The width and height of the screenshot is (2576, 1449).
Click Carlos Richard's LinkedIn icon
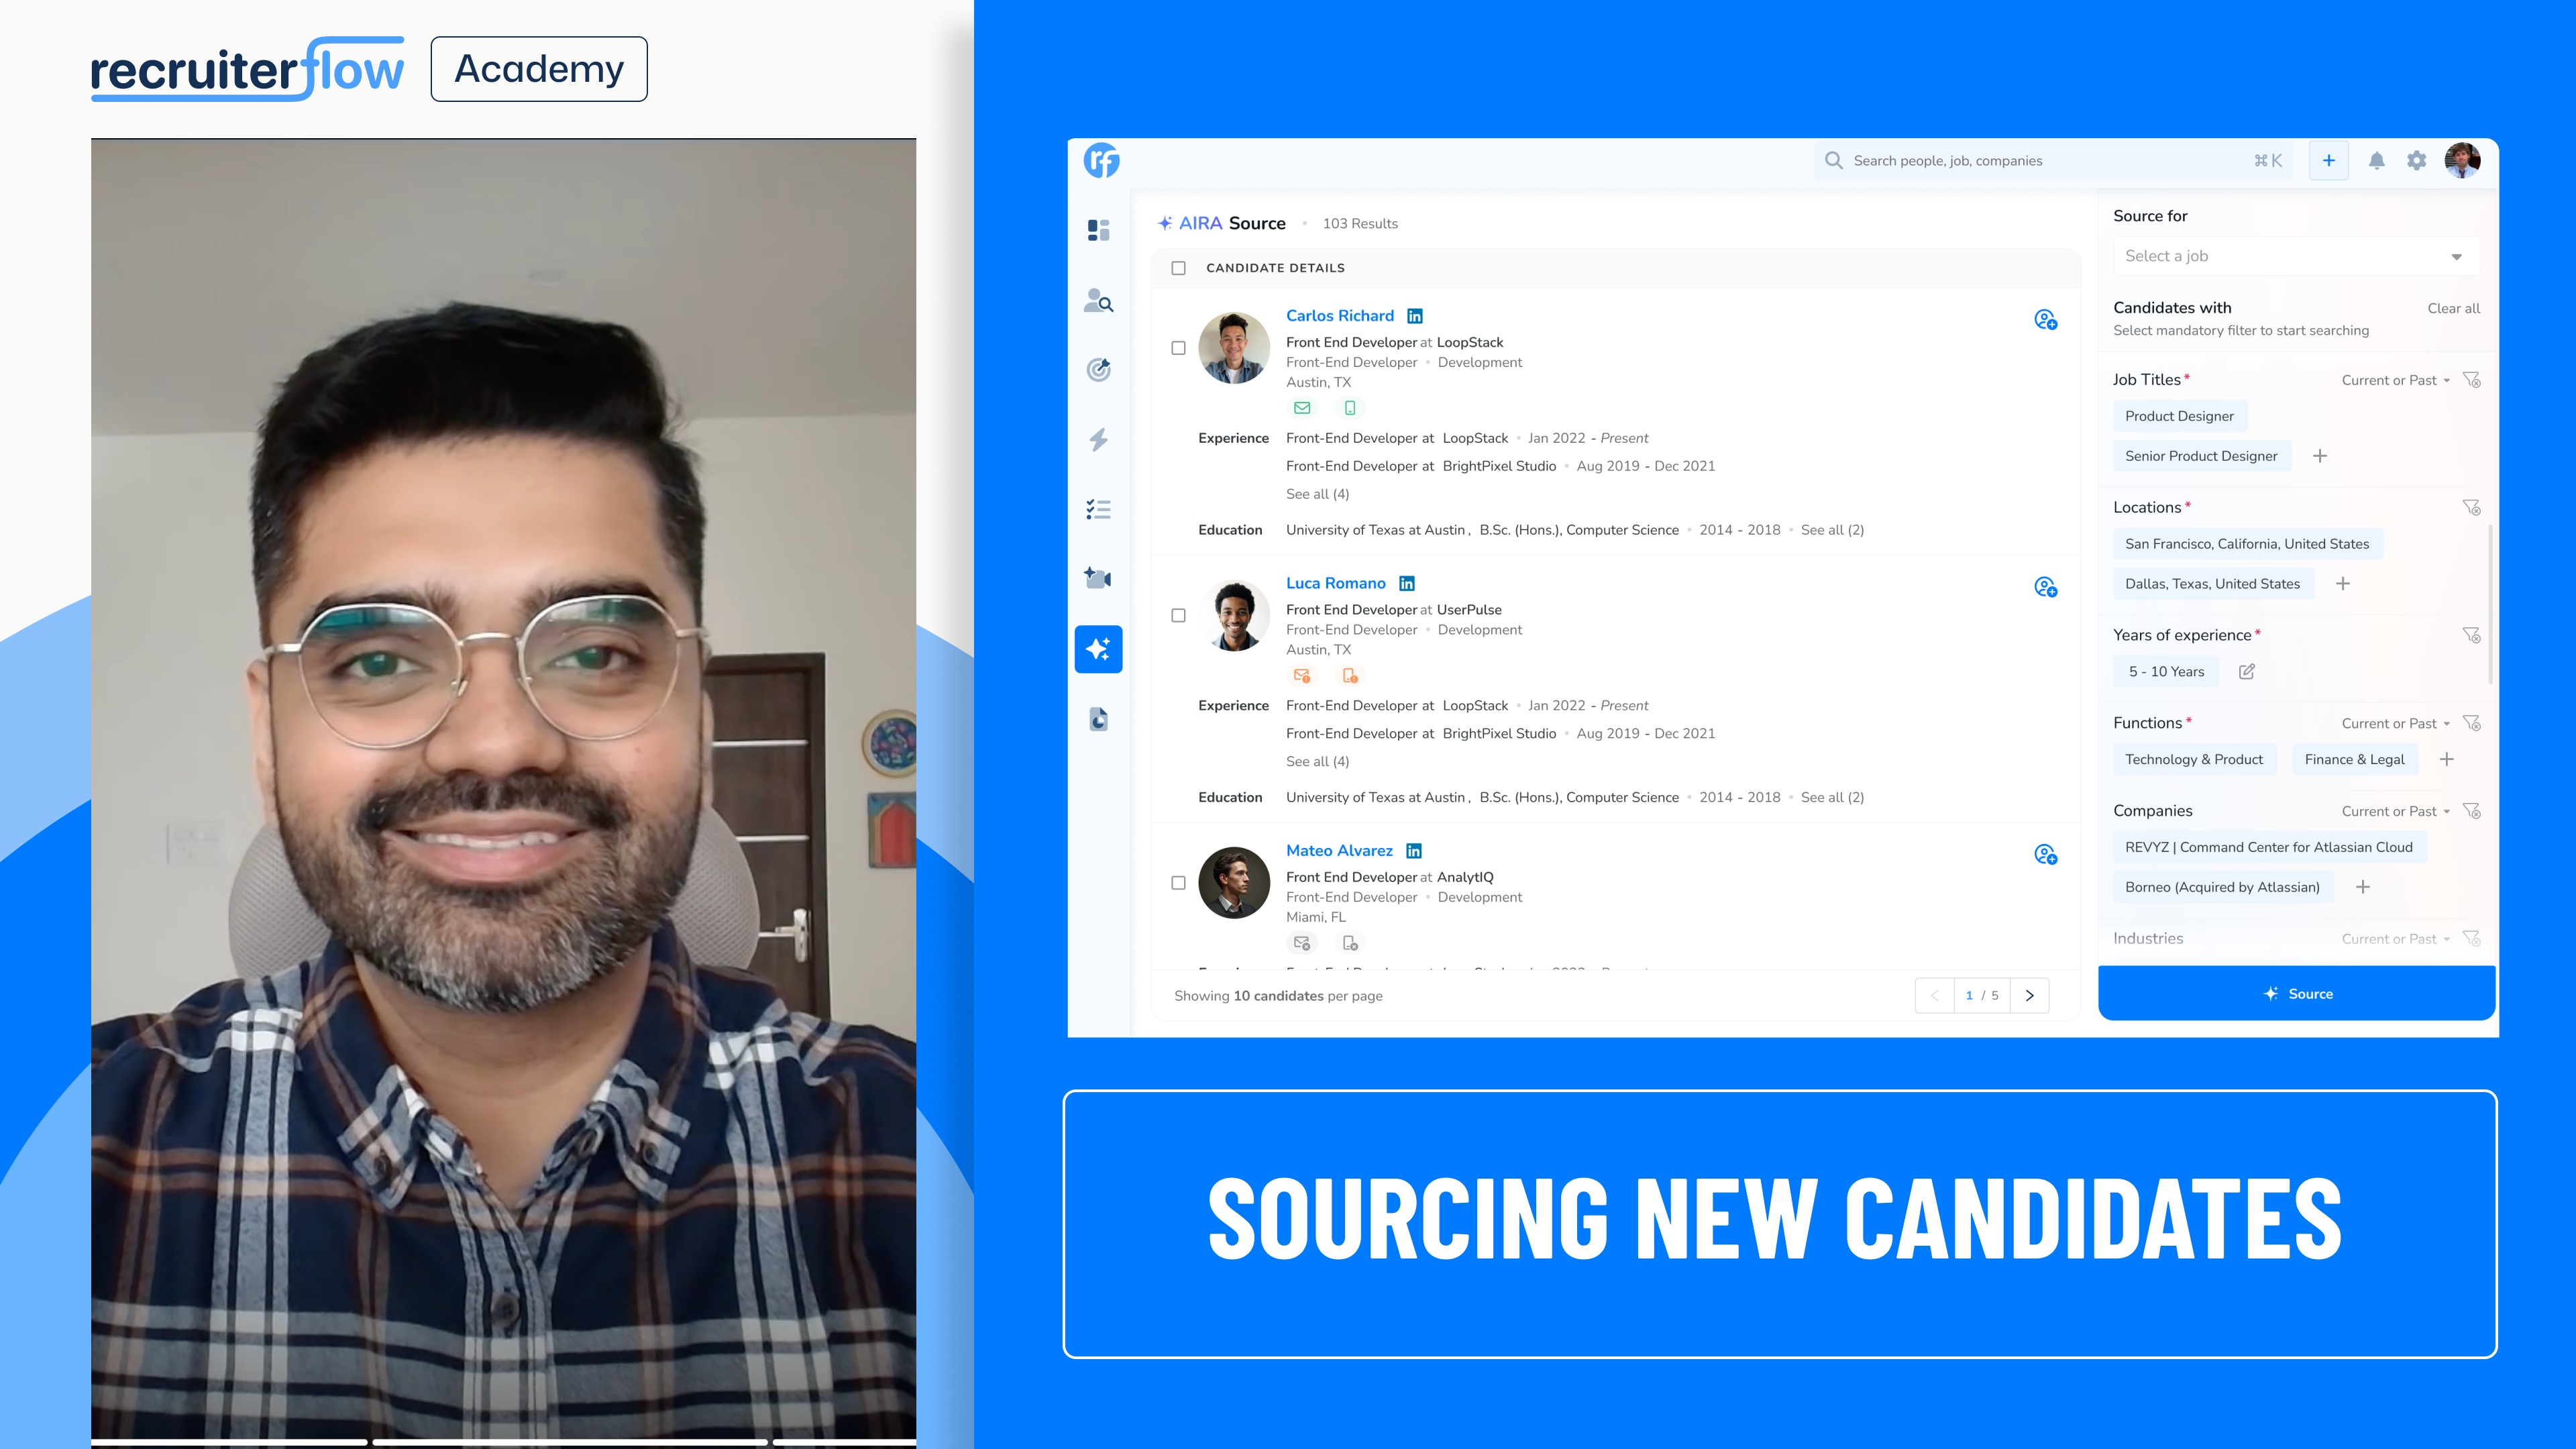(x=1414, y=316)
